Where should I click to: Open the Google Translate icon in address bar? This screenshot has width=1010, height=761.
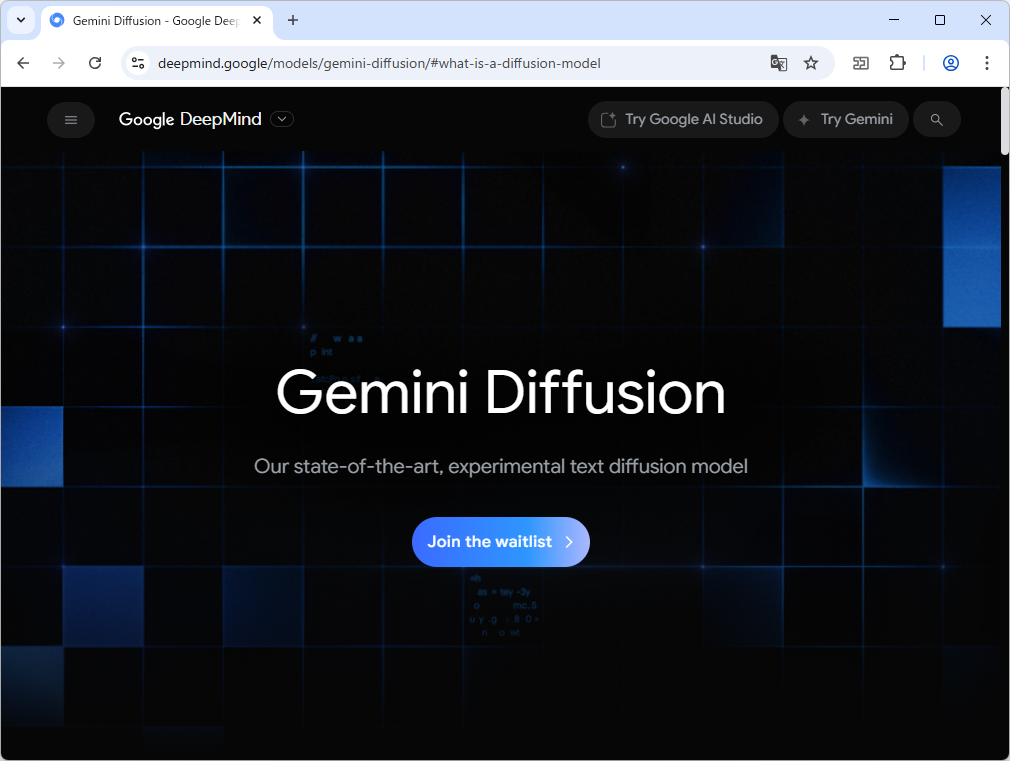click(779, 62)
